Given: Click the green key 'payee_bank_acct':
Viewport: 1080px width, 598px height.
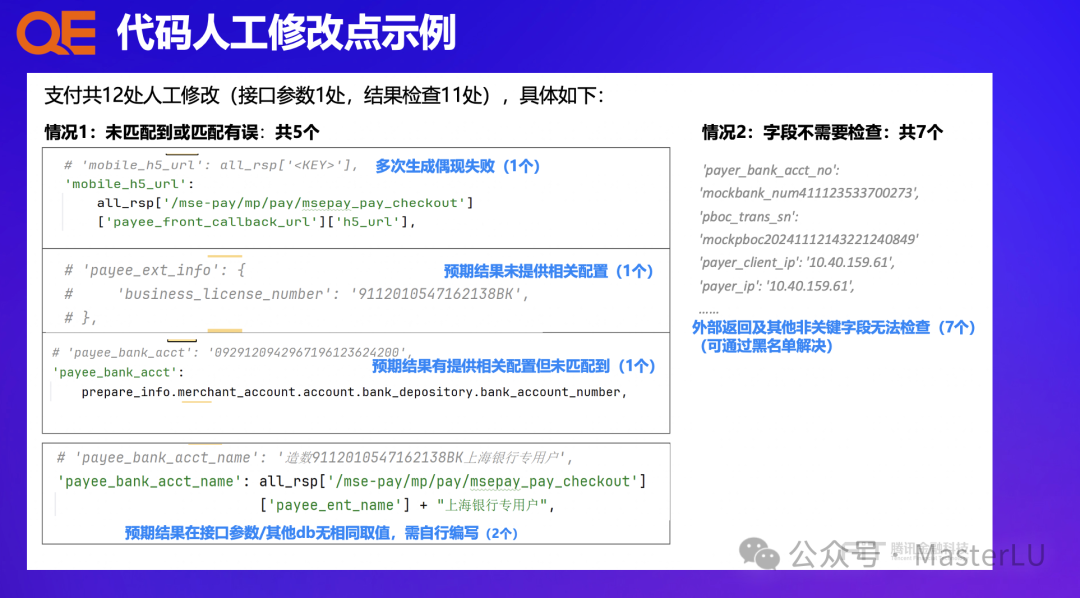Looking at the screenshot, I should (x=118, y=373).
